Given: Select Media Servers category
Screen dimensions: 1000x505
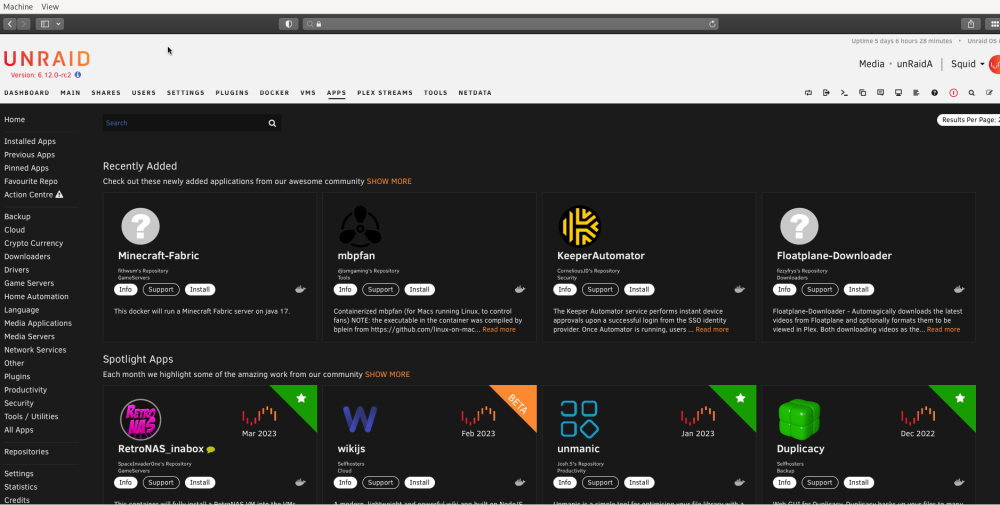Looking at the screenshot, I should coord(29,337).
